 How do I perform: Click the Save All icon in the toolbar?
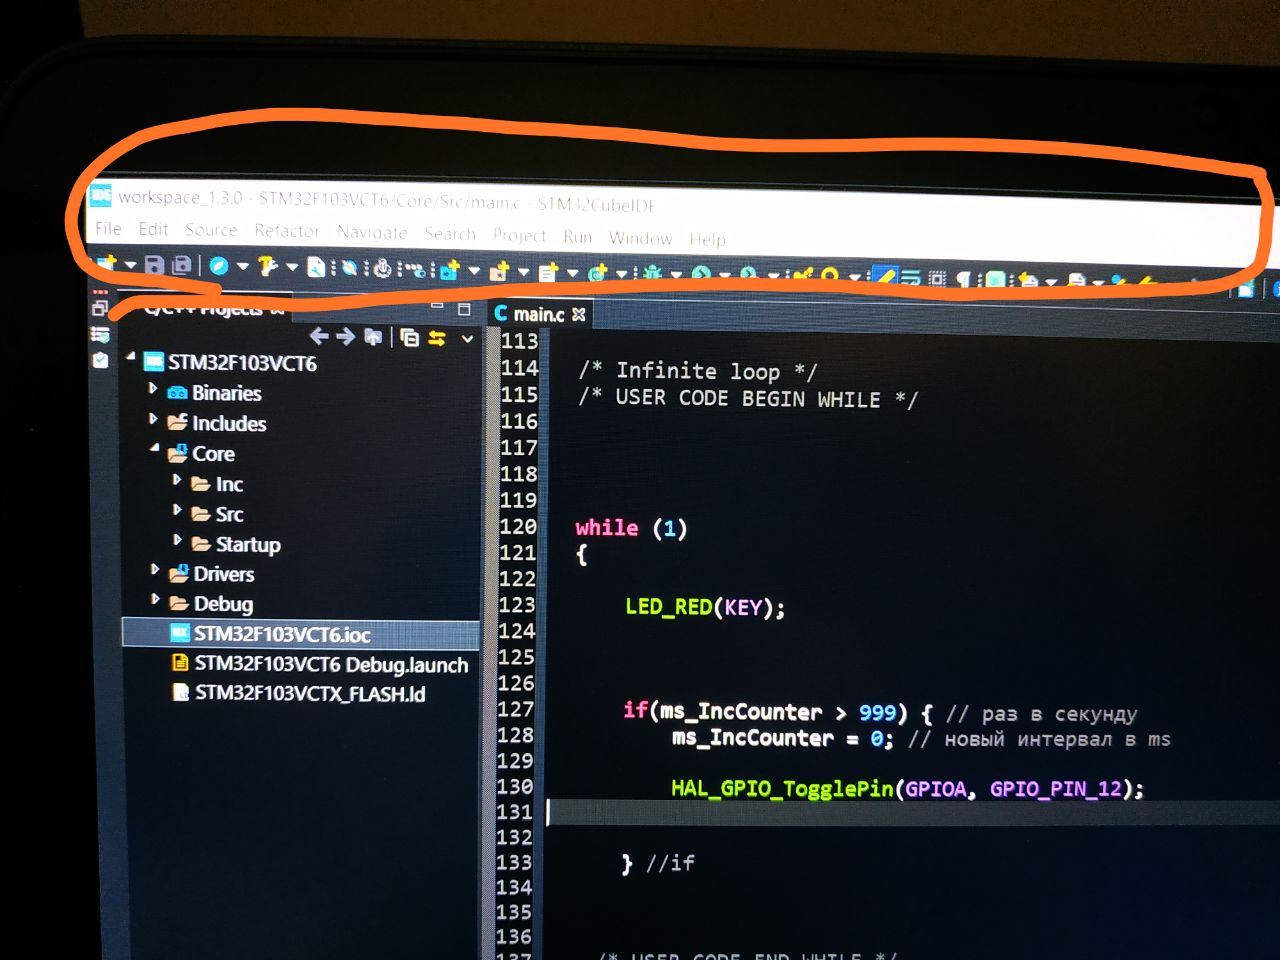pyautogui.click(x=181, y=265)
